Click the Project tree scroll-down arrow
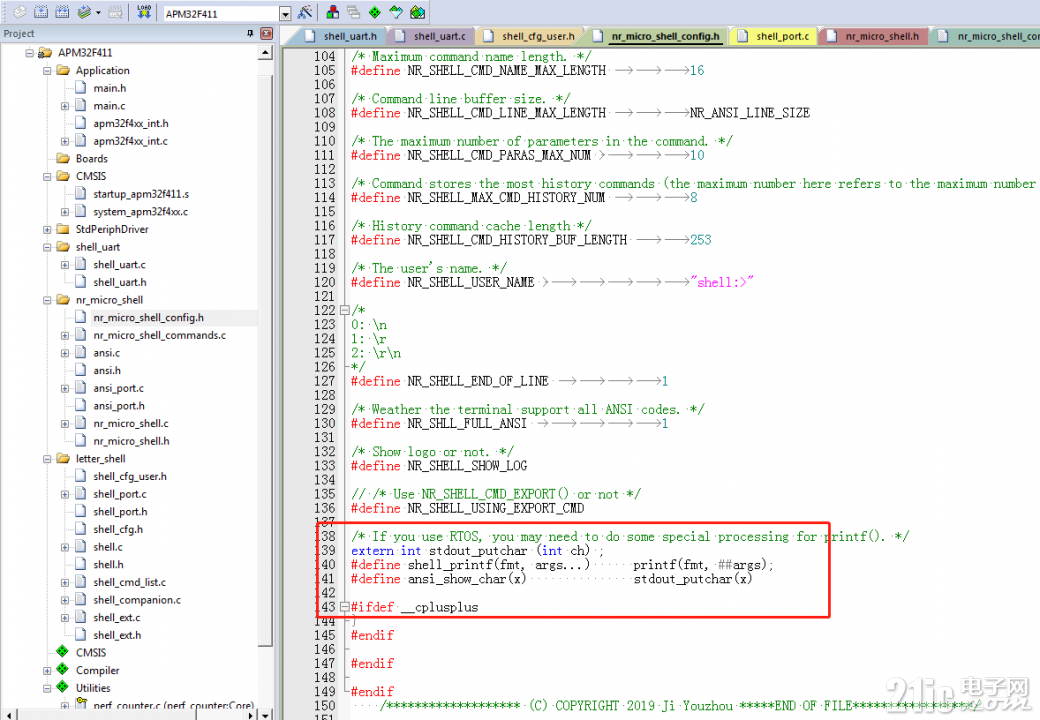The image size is (1040, 720). (265, 715)
